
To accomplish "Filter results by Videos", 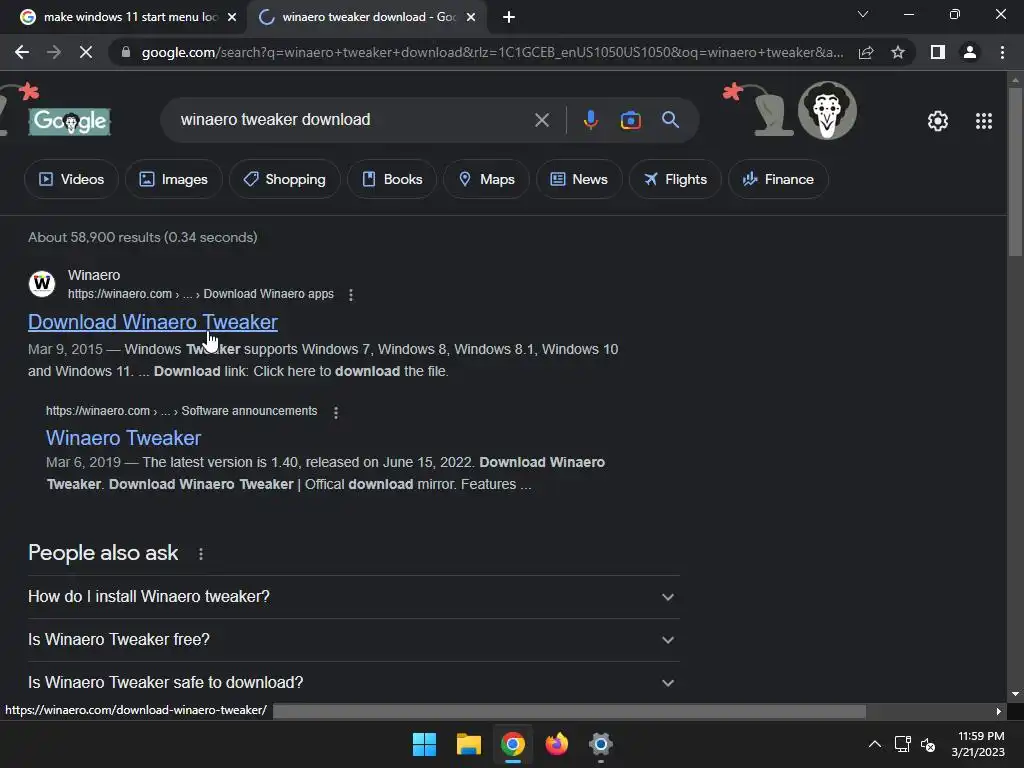I will [71, 179].
